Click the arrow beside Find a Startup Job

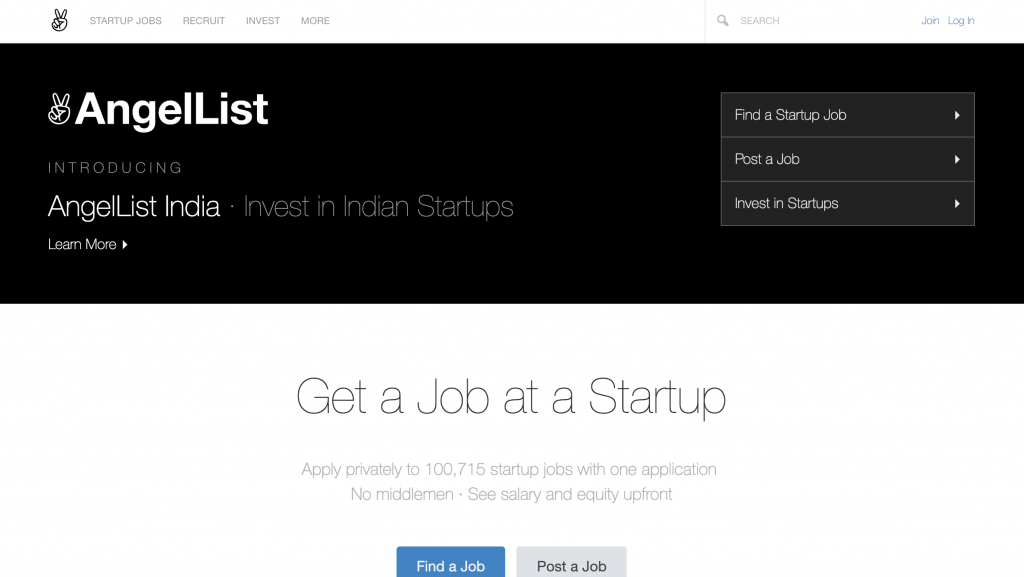[957, 115]
